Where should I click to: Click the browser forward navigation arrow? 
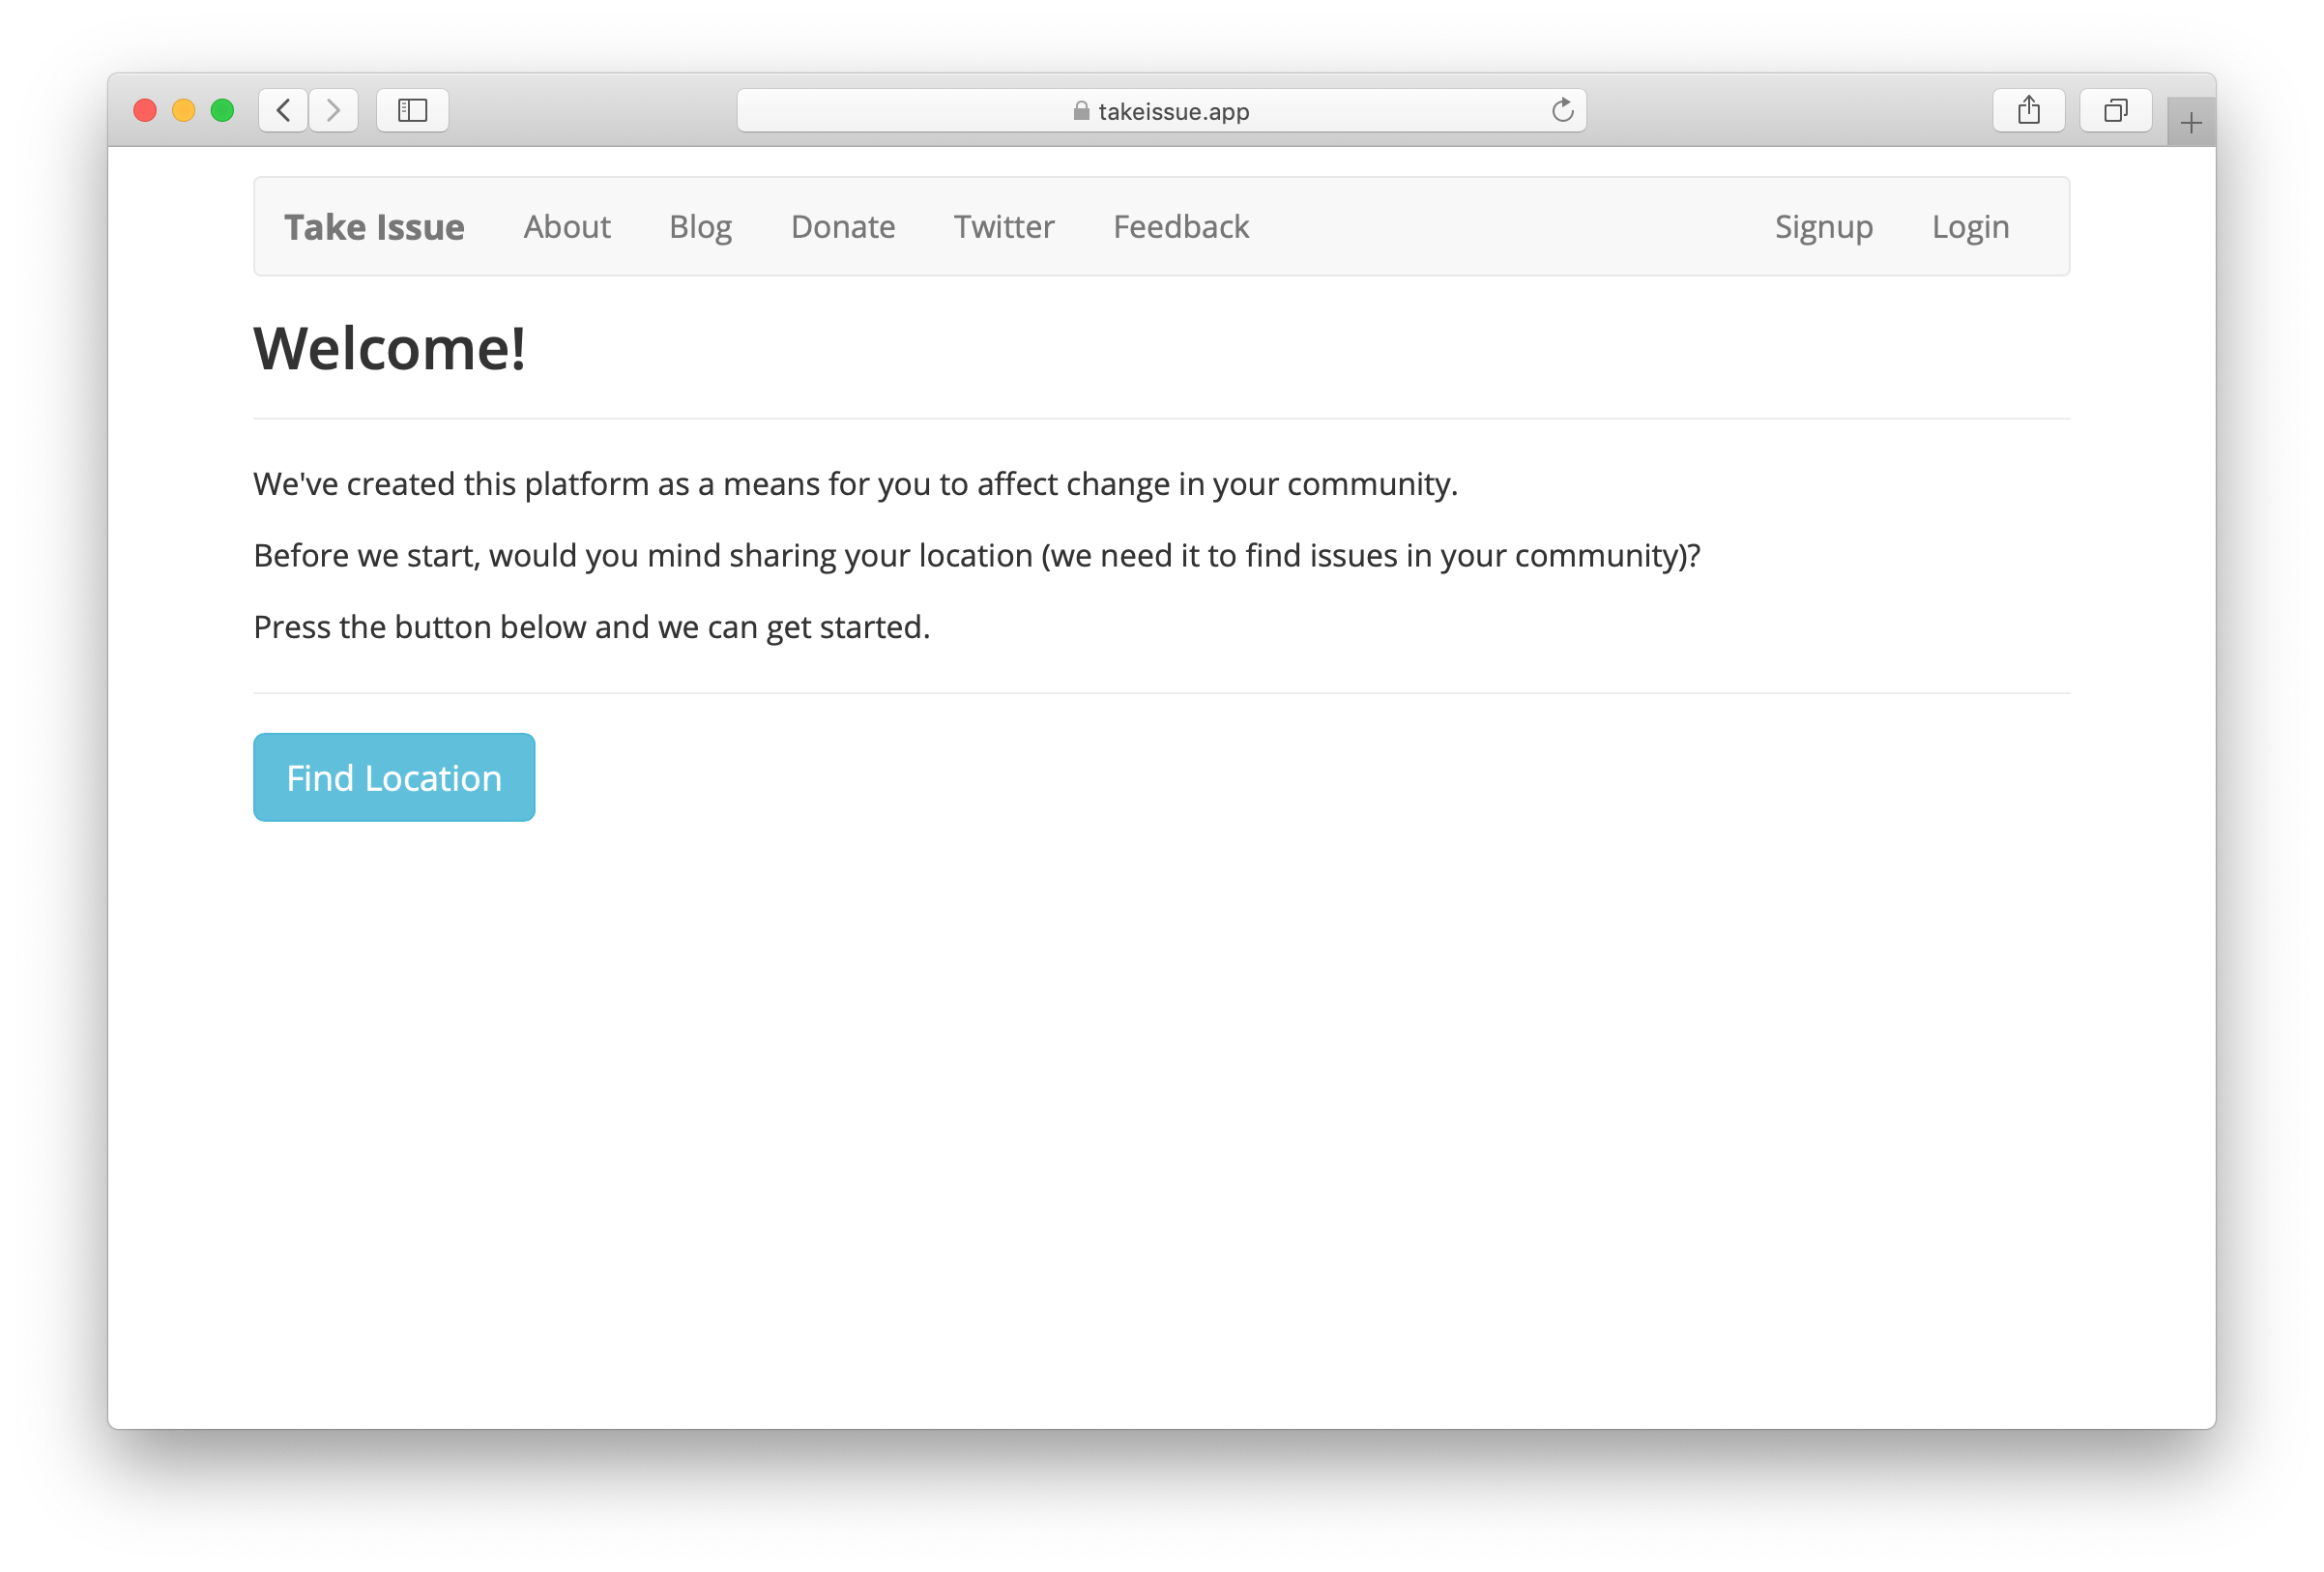334,110
